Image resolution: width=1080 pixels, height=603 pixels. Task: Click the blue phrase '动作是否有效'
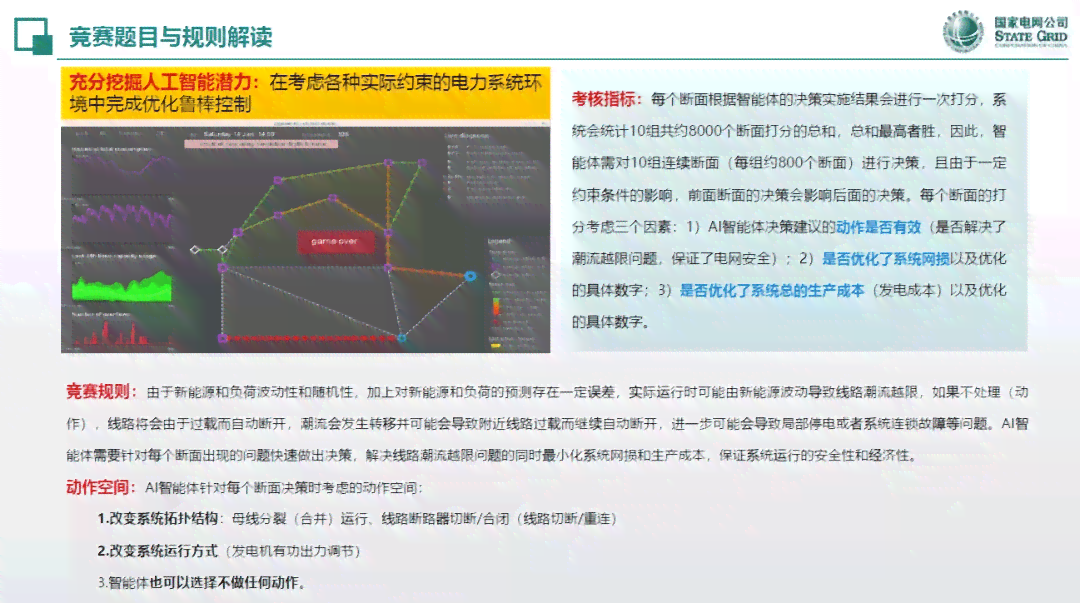coord(878,227)
